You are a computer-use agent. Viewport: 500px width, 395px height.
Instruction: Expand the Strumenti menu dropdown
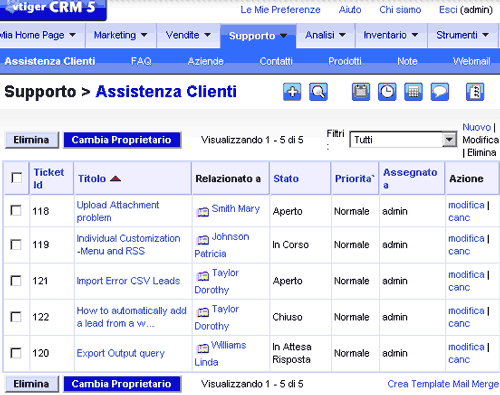(485, 35)
